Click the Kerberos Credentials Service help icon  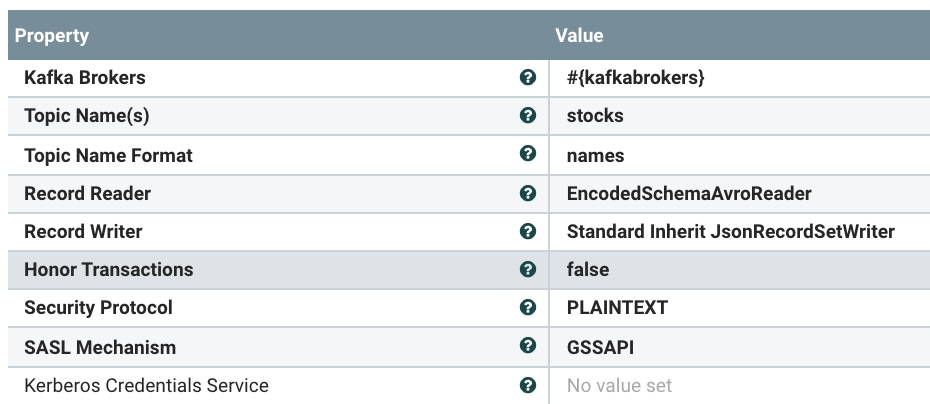tap(528, 385)
